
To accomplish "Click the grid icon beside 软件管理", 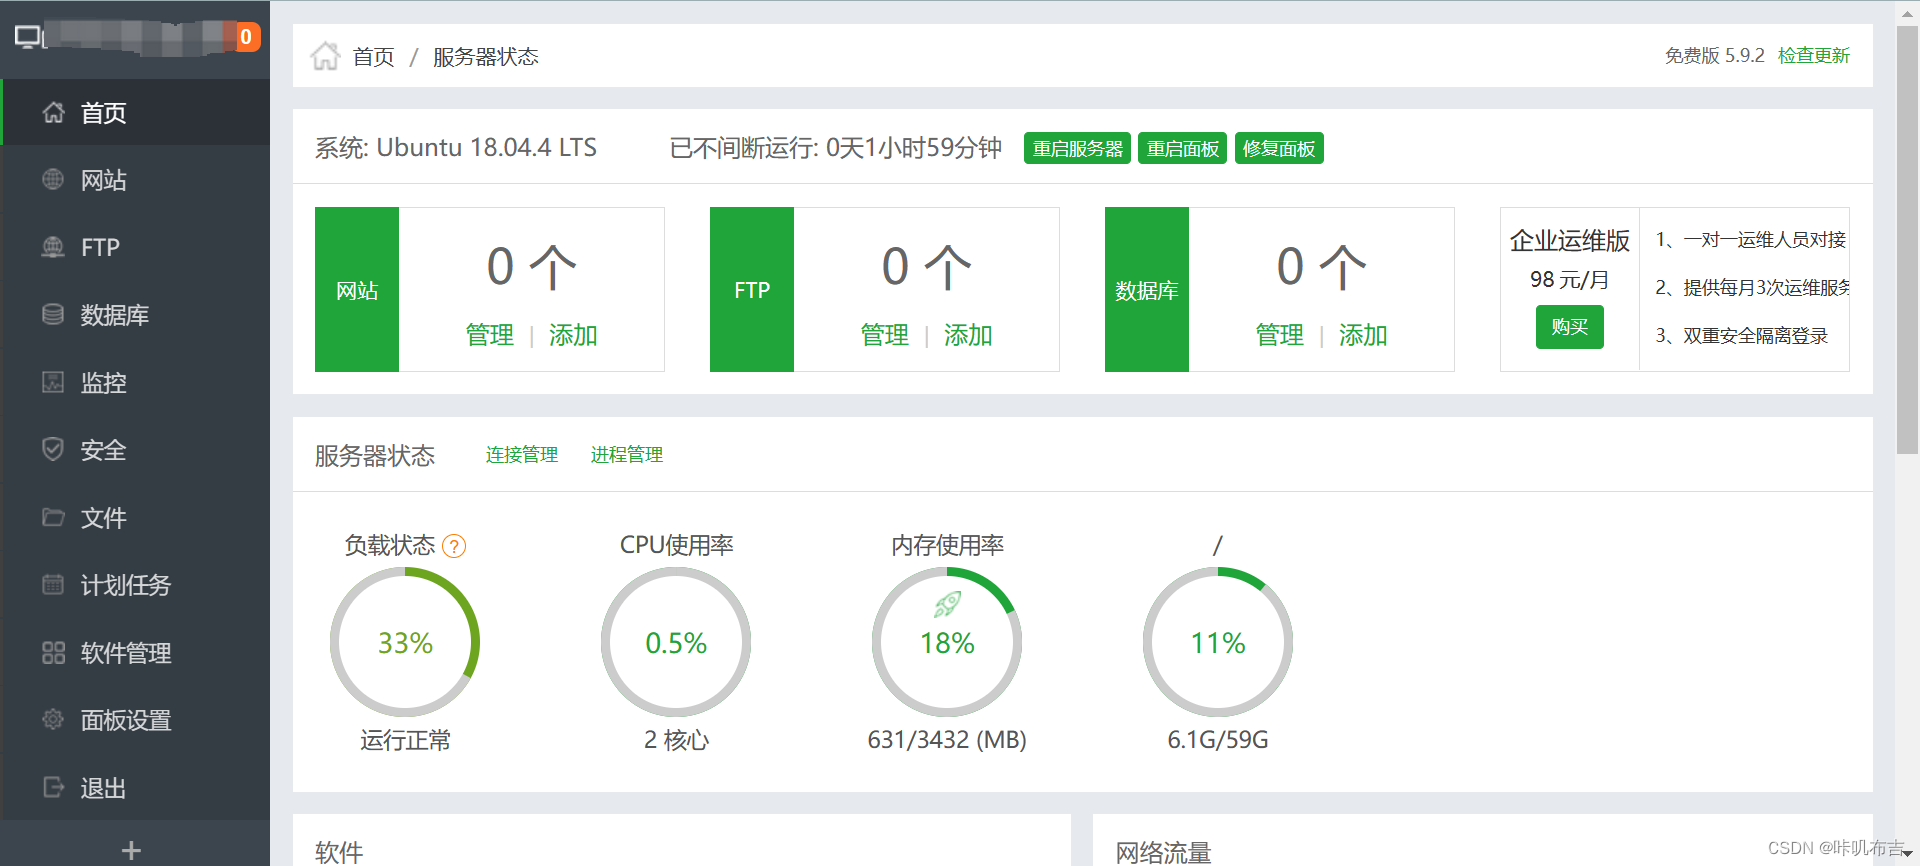I will 53,652.
